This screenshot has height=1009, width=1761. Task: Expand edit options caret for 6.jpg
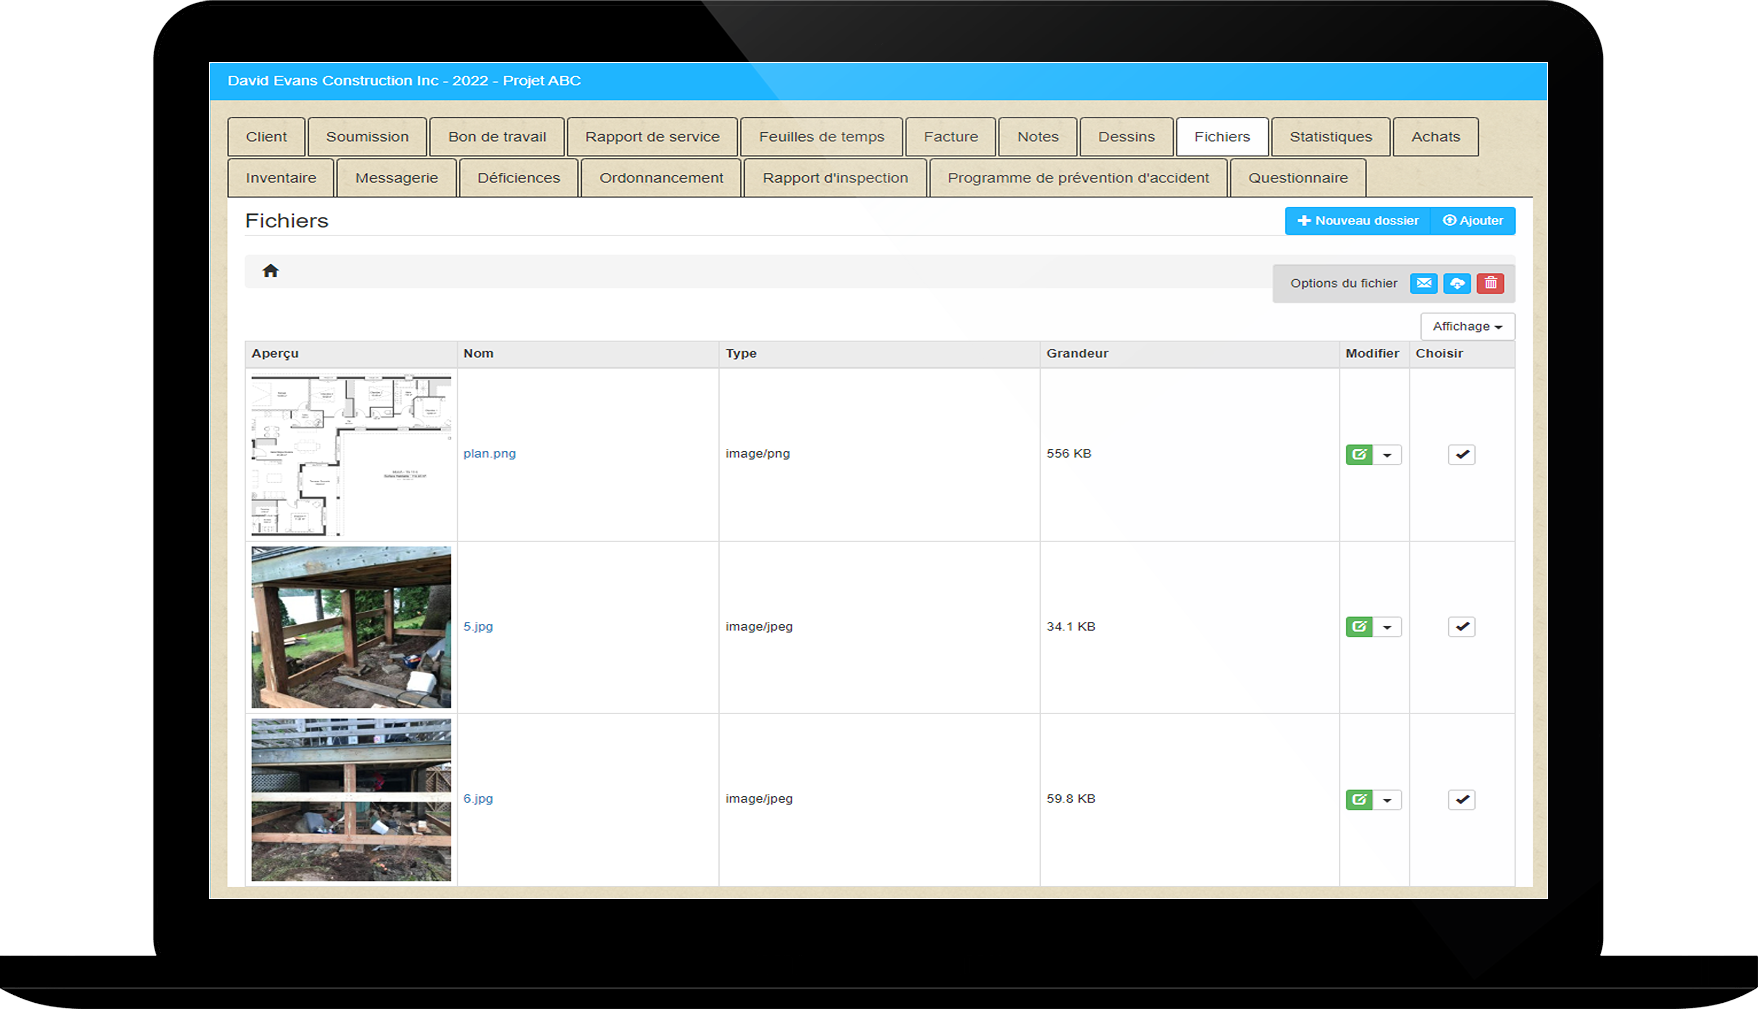1387,800
